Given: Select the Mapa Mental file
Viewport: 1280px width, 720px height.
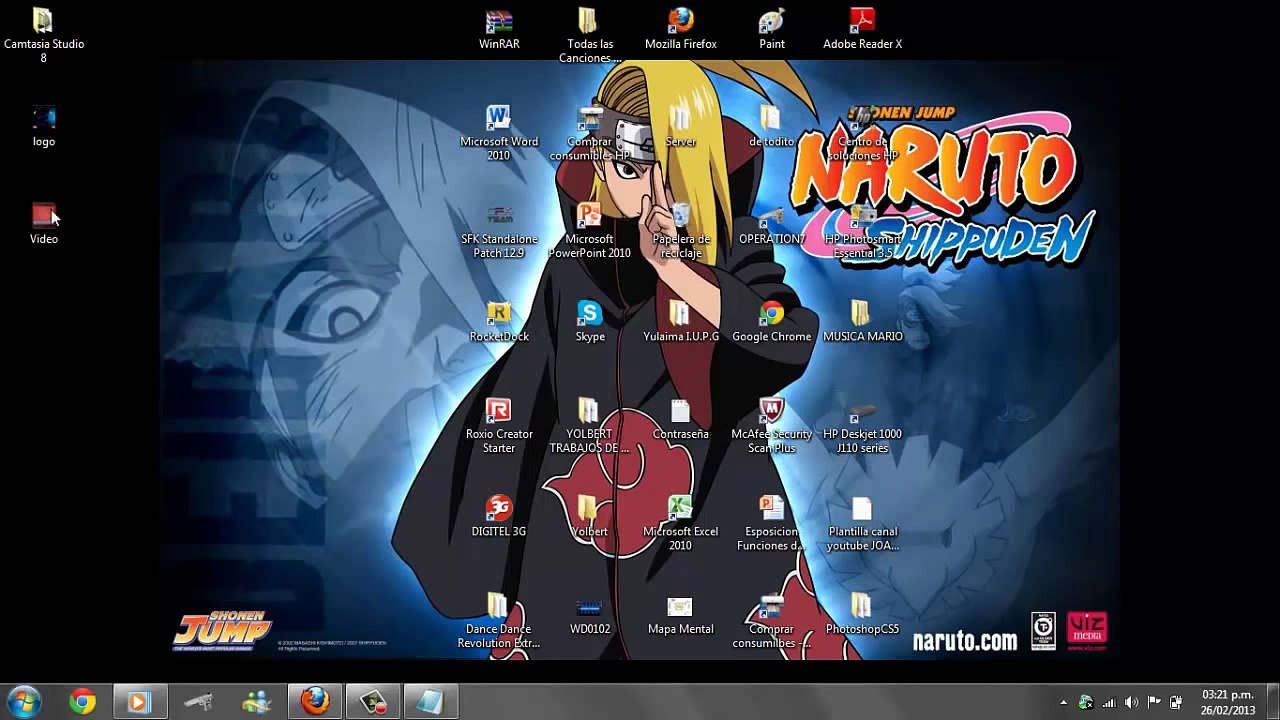Looking at the screenshot, I should (681, 613).
